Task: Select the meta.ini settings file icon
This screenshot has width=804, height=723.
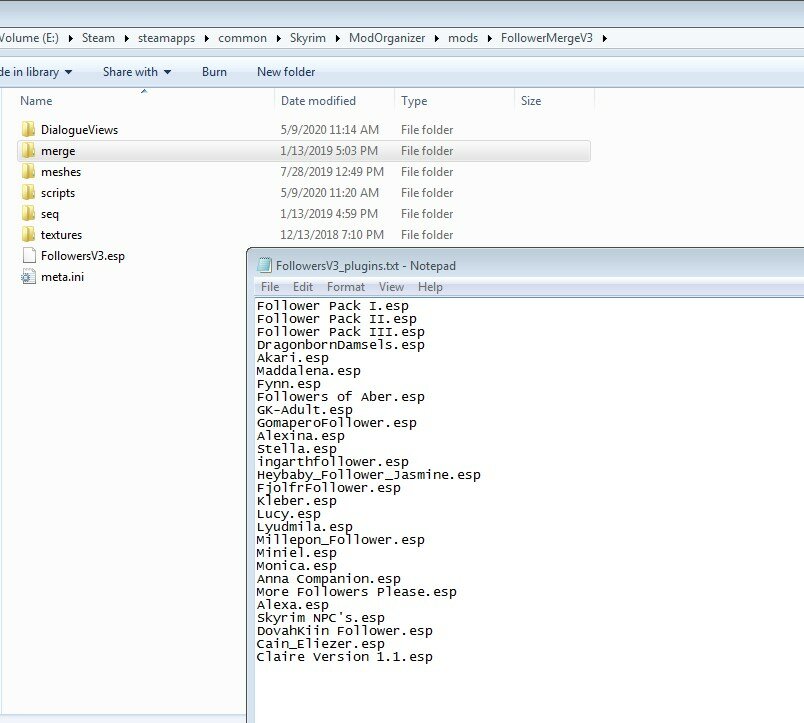Action: 28,277
